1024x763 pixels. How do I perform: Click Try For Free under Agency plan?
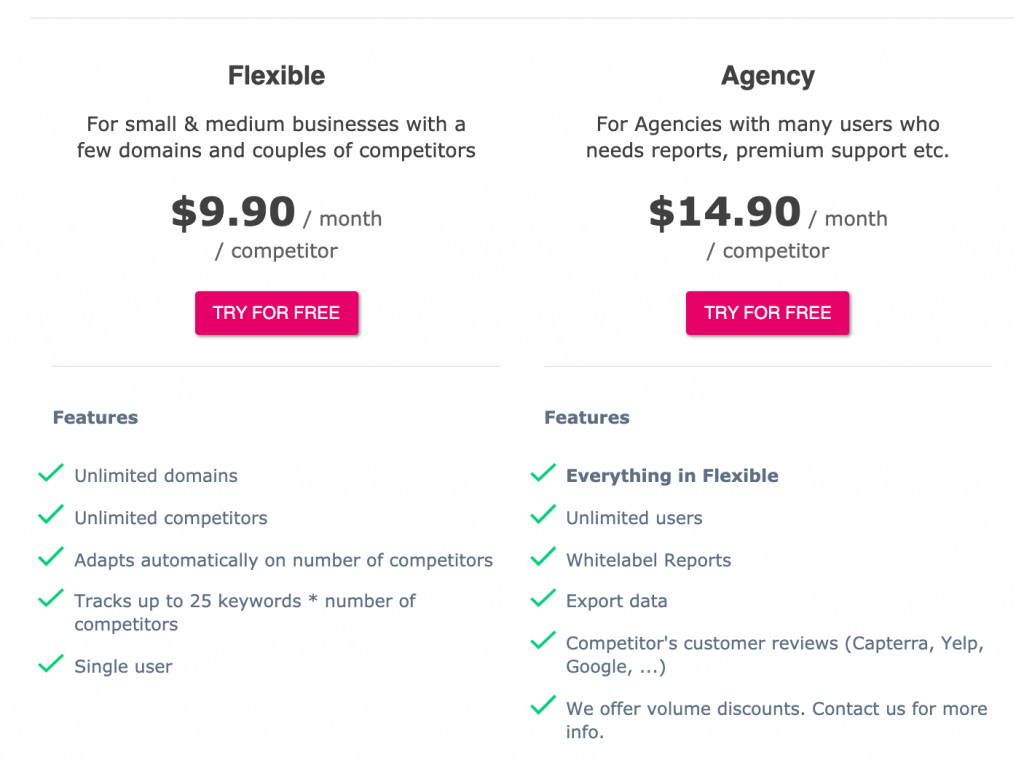767,313
